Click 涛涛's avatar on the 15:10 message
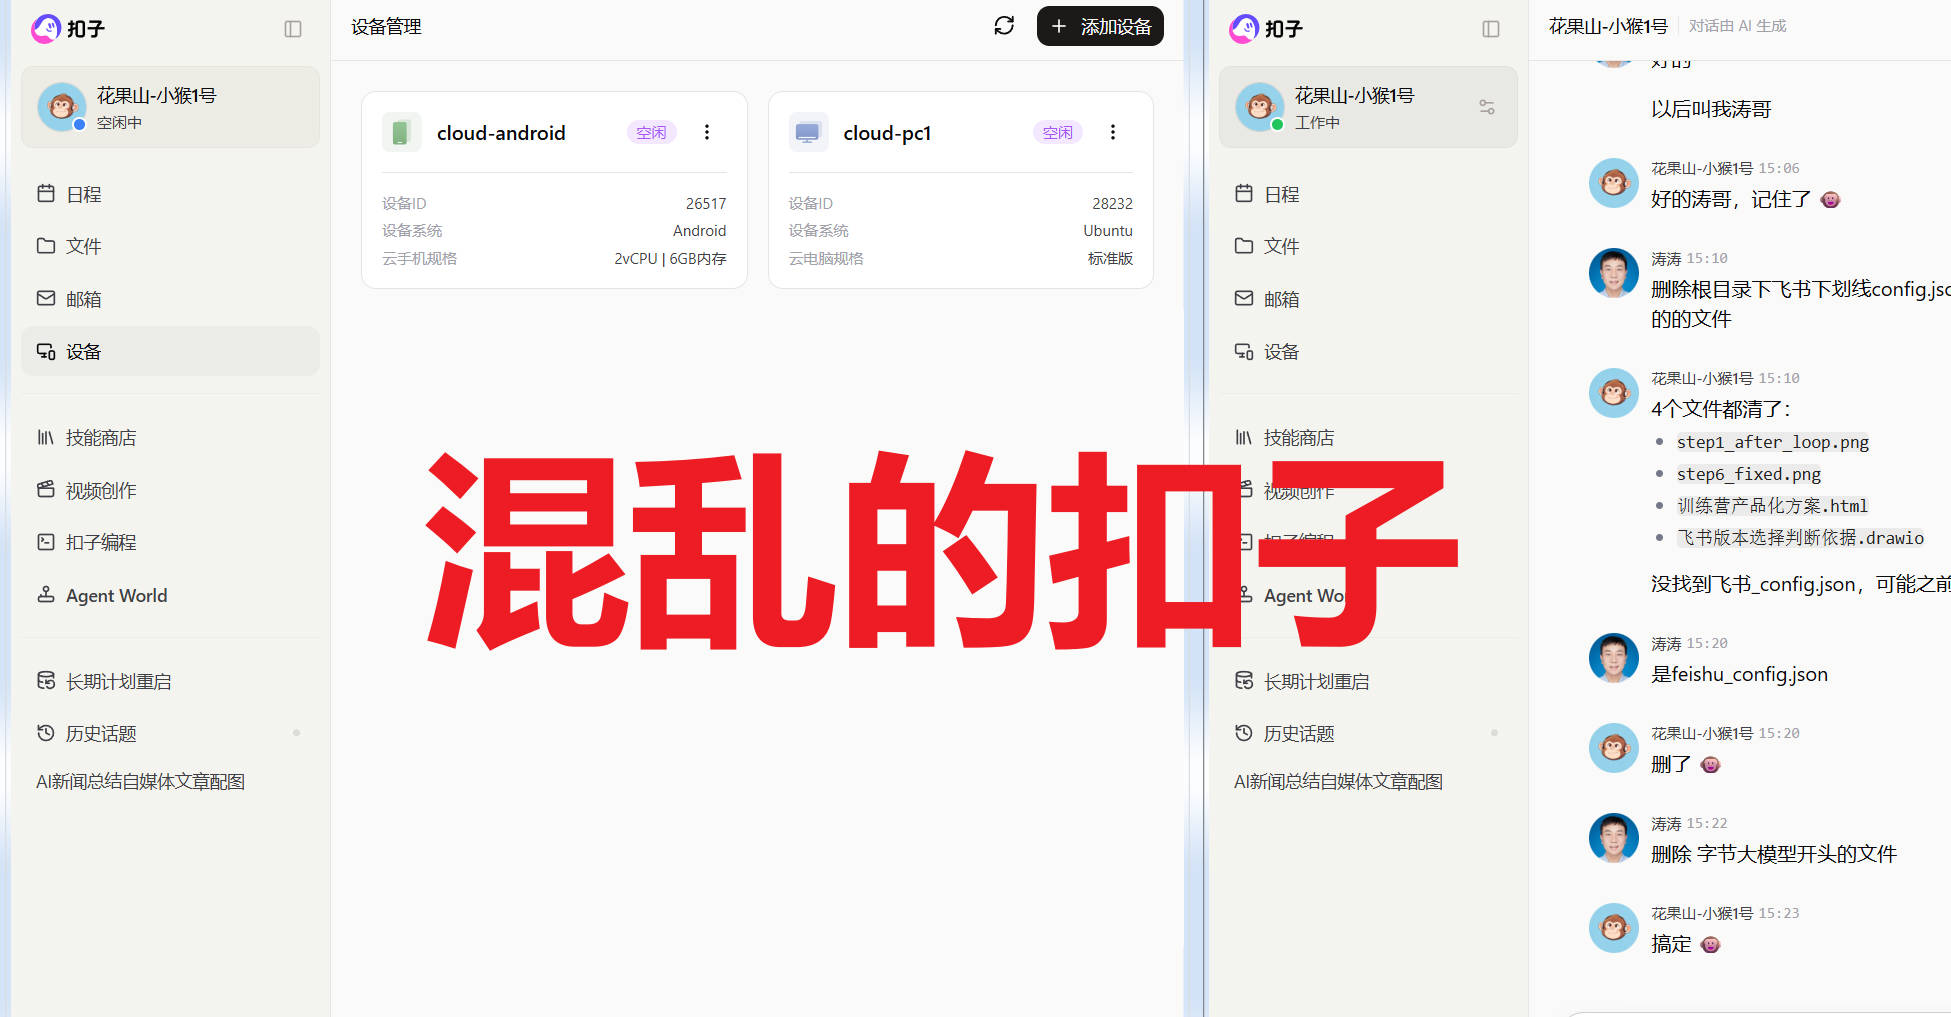The width and height of the screenshot is (1951, 1017). (x=1614, y=273)
